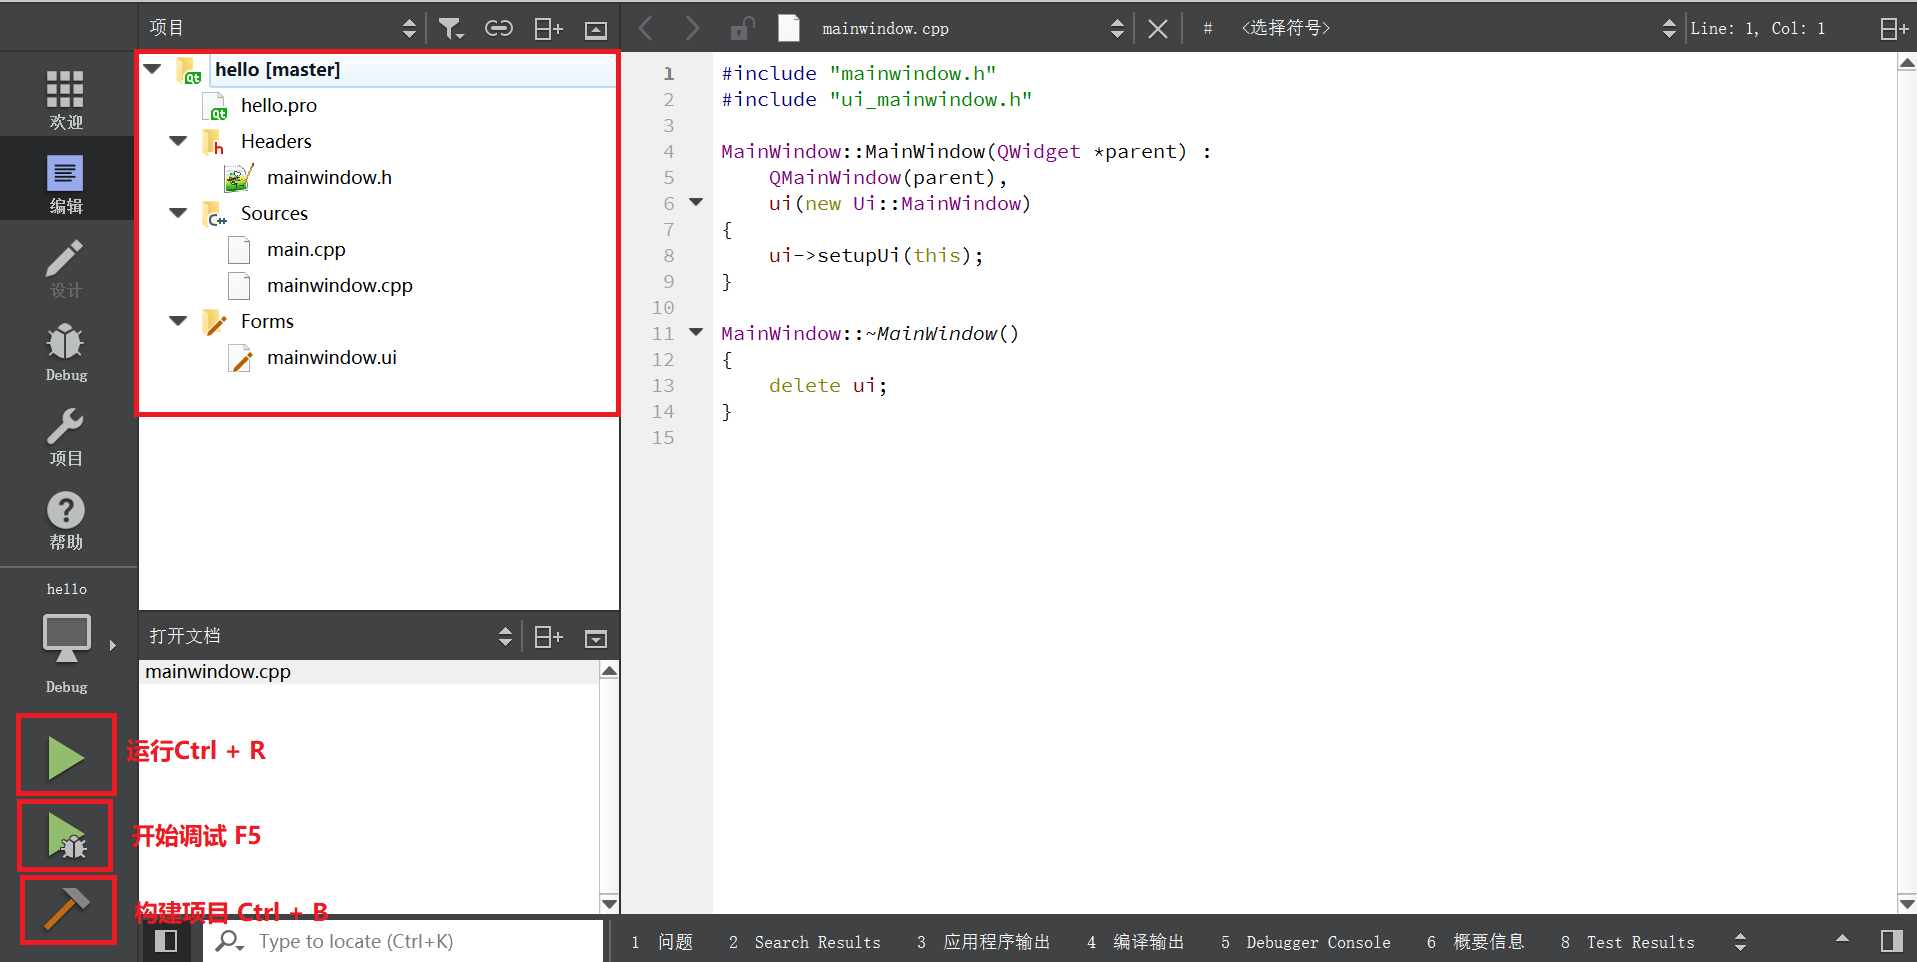Open the 编译输出 pane
Screen dimensions: 1917x962
click(1135, 942)
